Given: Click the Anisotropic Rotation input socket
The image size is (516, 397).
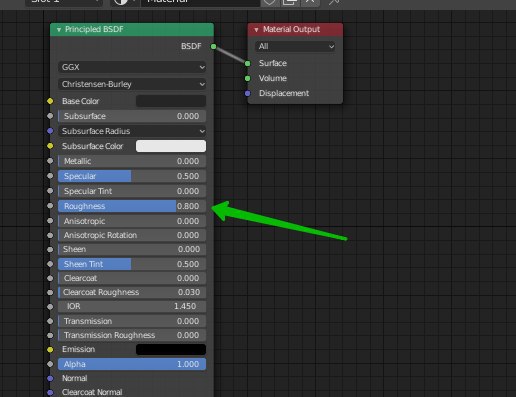Looking at the screenshot, I should pos(50,235).
